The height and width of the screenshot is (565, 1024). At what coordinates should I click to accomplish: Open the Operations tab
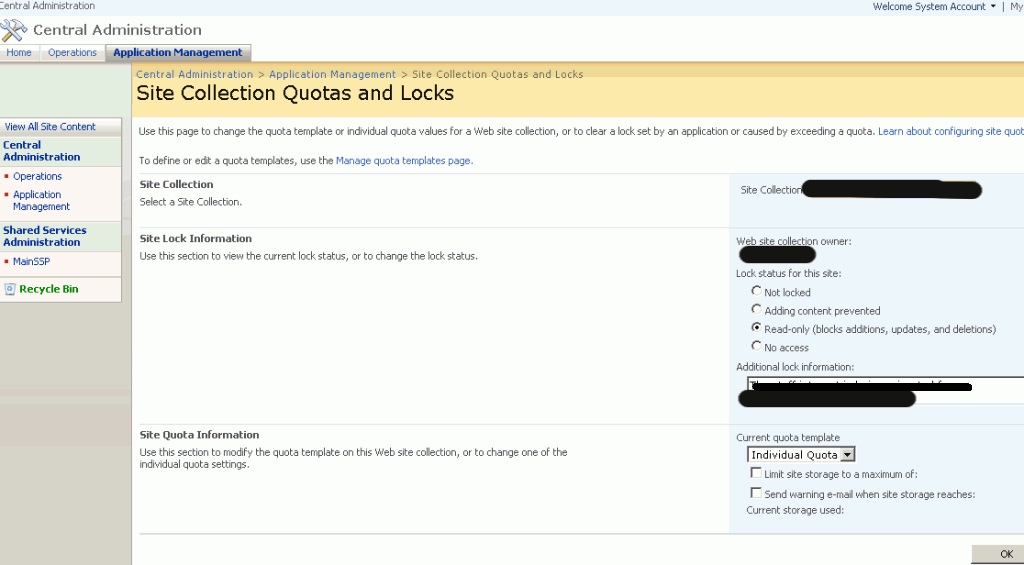point(72,53)
